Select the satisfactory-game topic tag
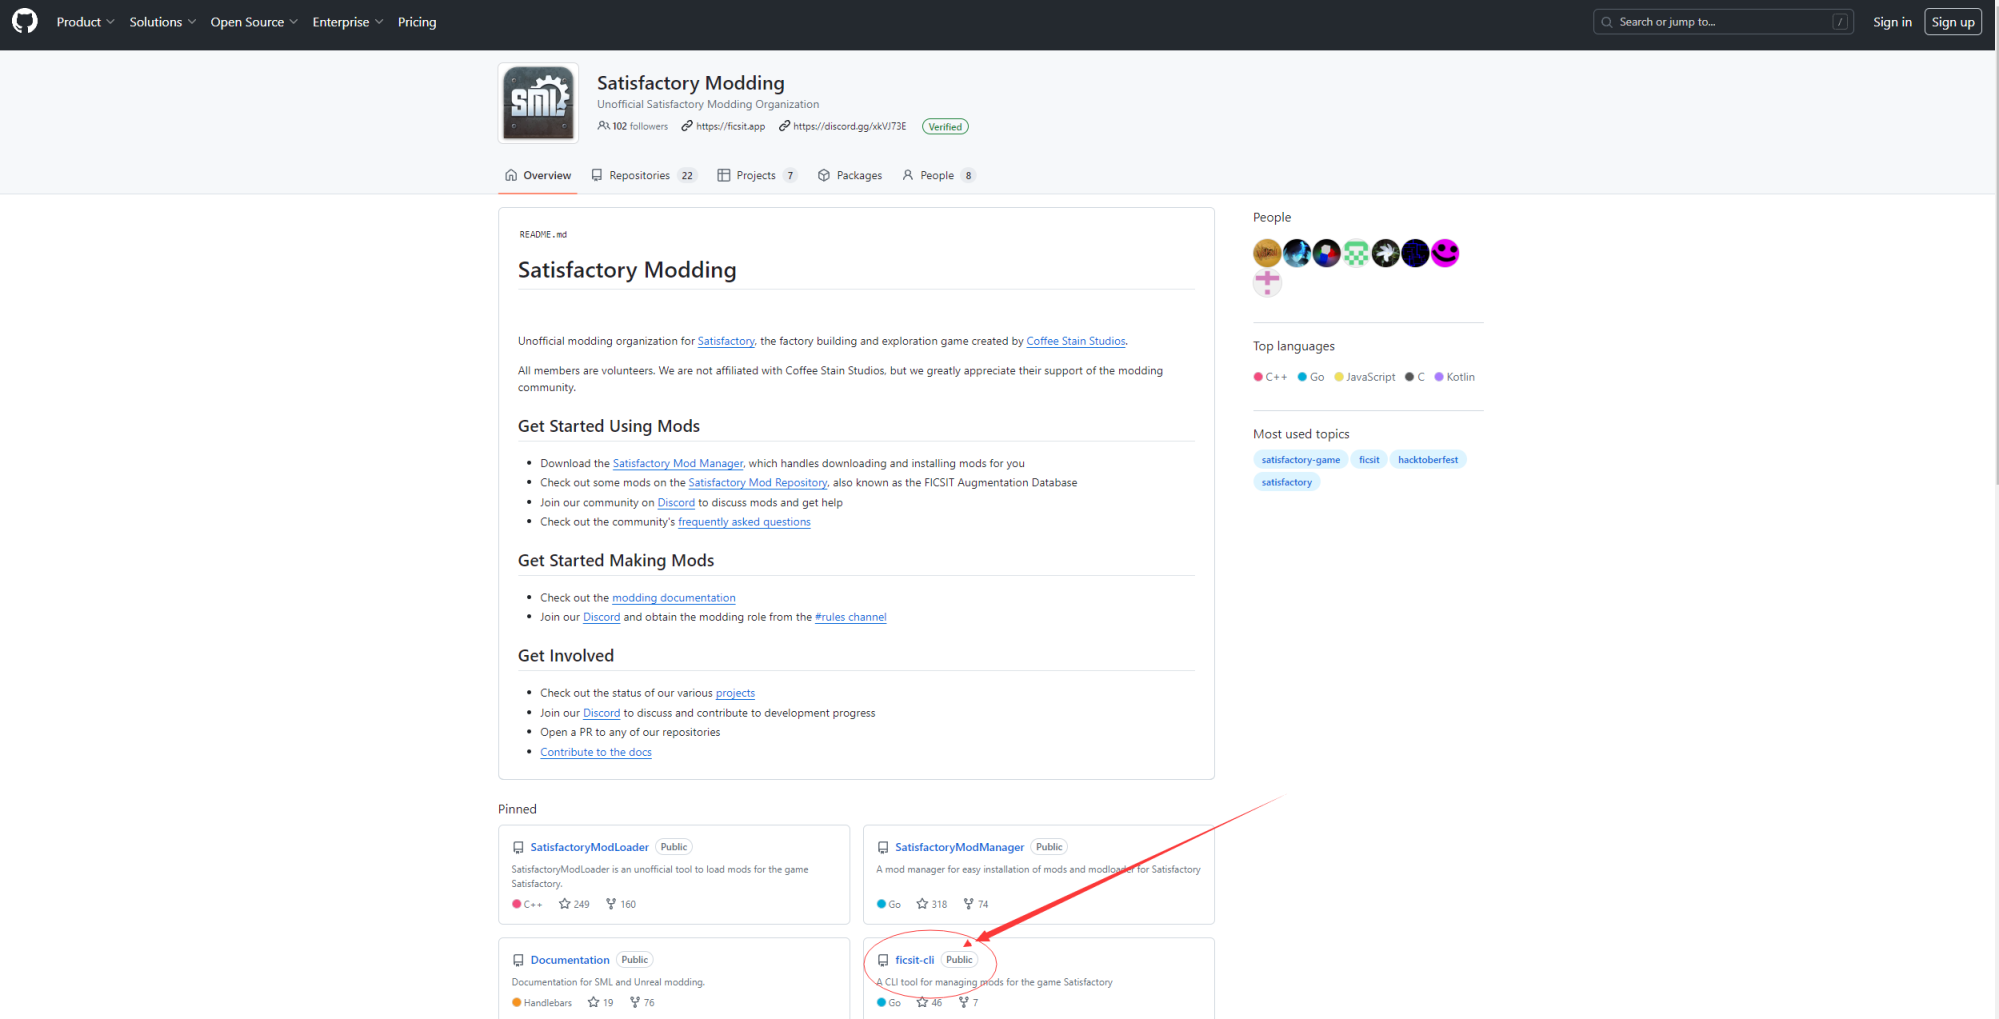 (1301, 460)
